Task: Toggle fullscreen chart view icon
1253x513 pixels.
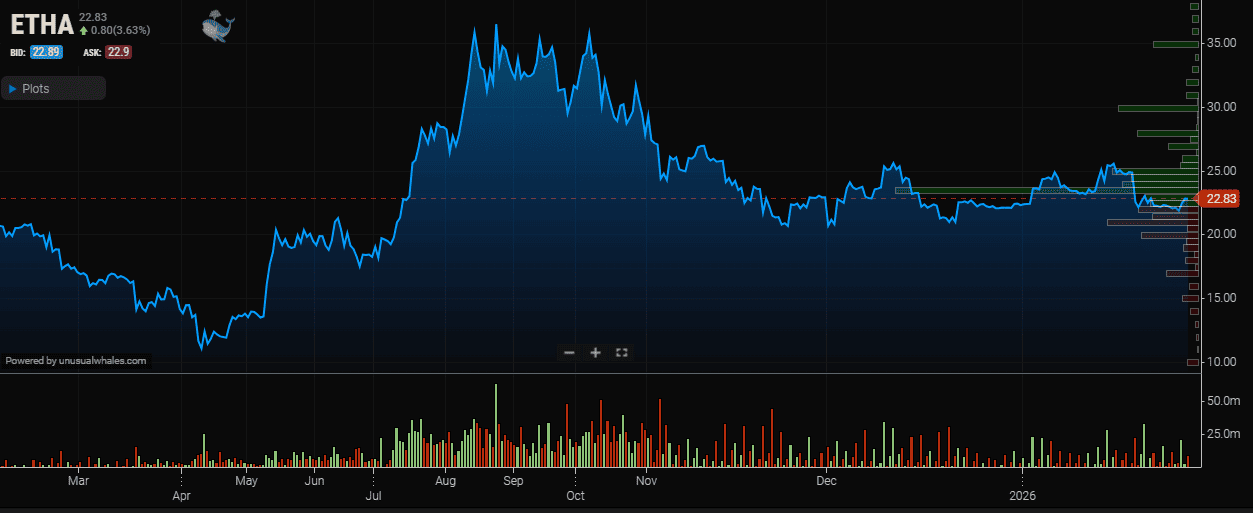Action: 621,352
